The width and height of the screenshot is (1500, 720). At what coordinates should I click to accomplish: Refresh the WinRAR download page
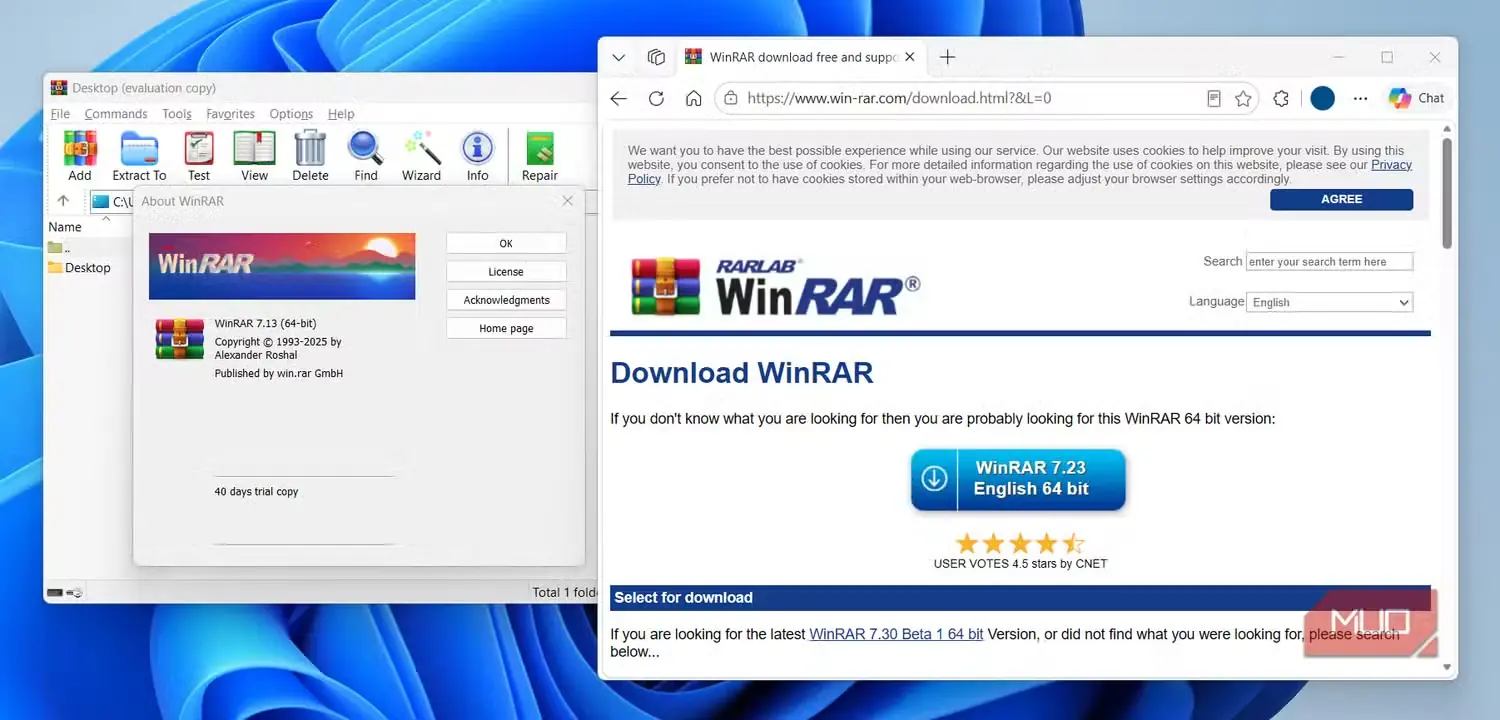click(656, 98)
